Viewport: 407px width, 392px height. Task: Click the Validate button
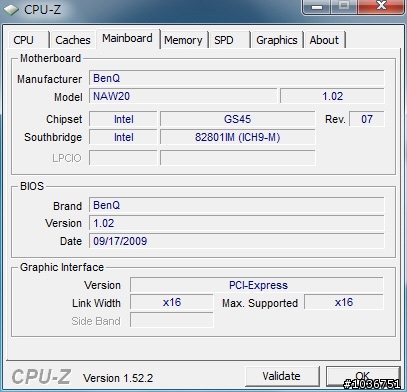point(282,376)
